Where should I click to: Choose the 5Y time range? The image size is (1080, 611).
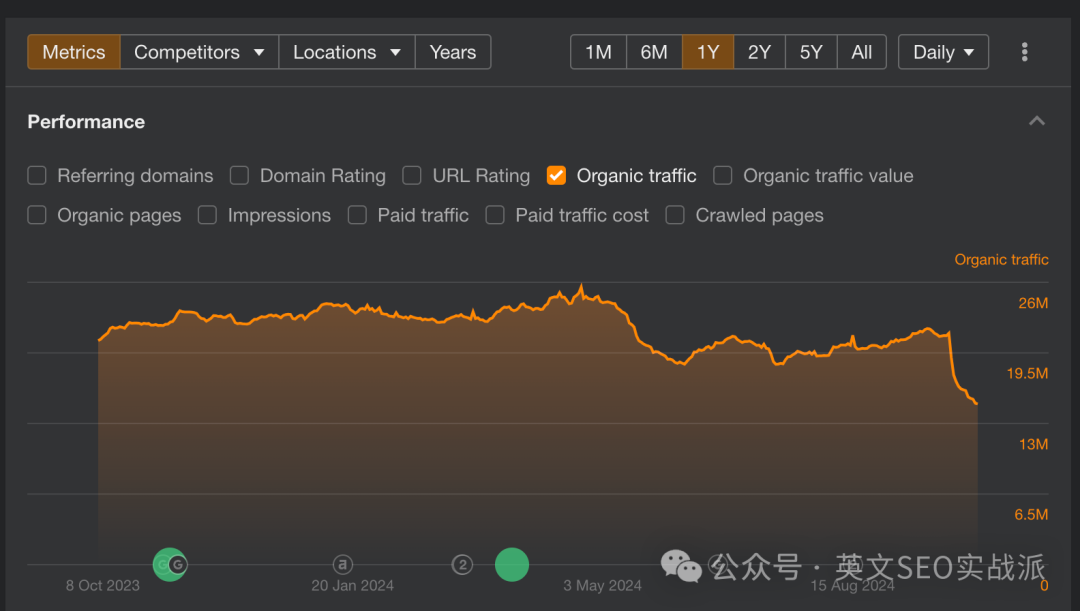(811, 52)
